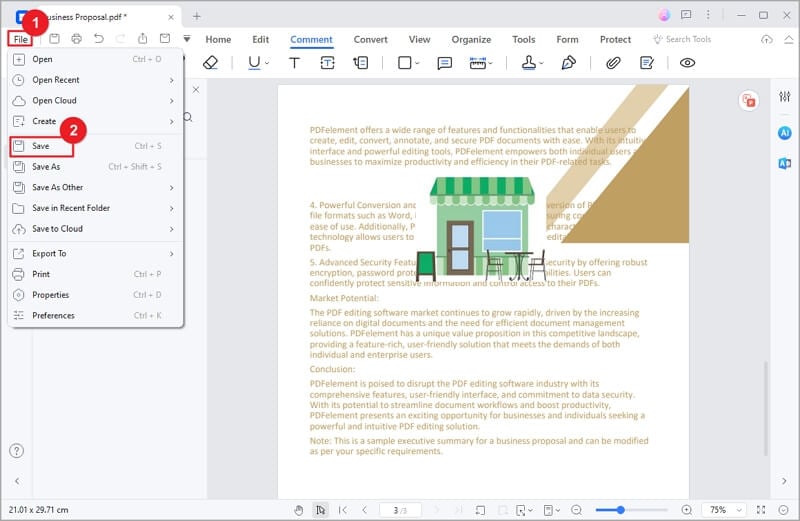Toggle comment visibility with eye icon
The width and height of the screenshot is (800, 521).
click(687, 63)
